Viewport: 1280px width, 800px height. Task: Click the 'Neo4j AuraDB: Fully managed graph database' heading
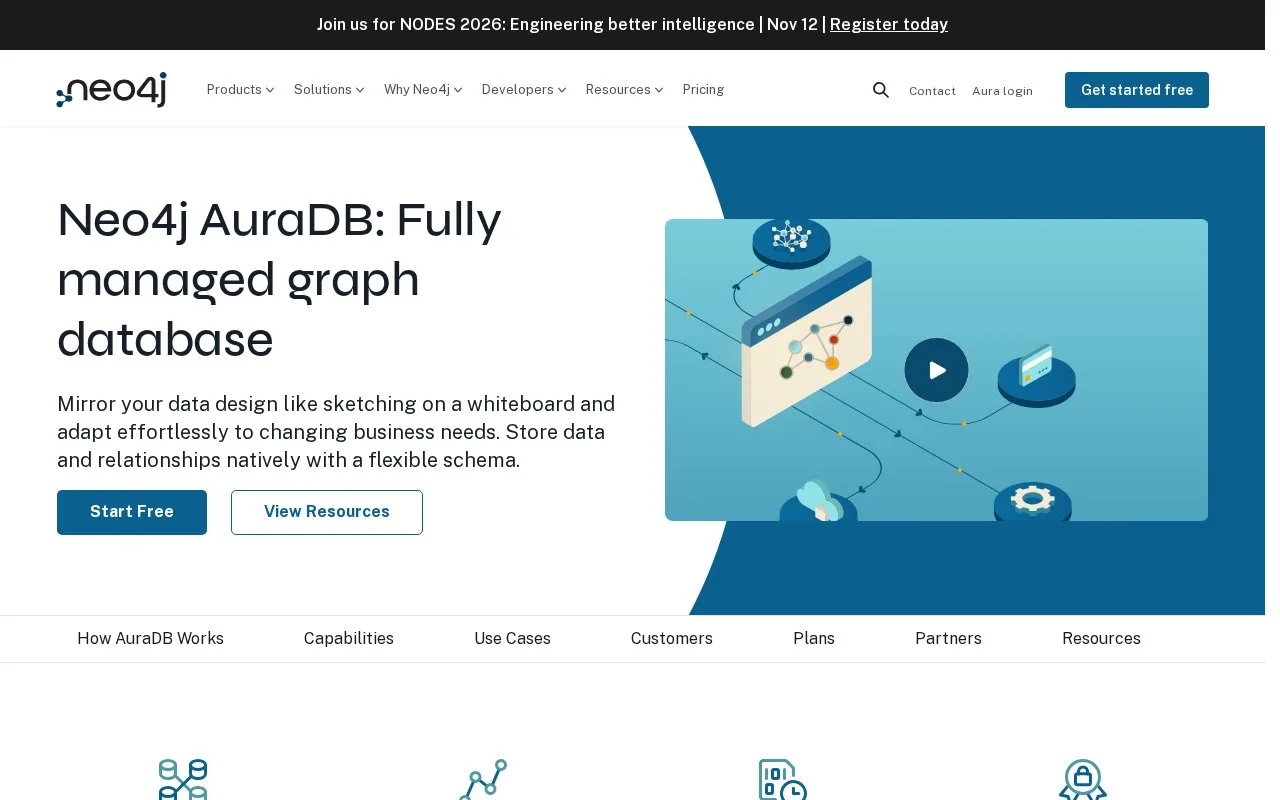(x=280, y=280)
